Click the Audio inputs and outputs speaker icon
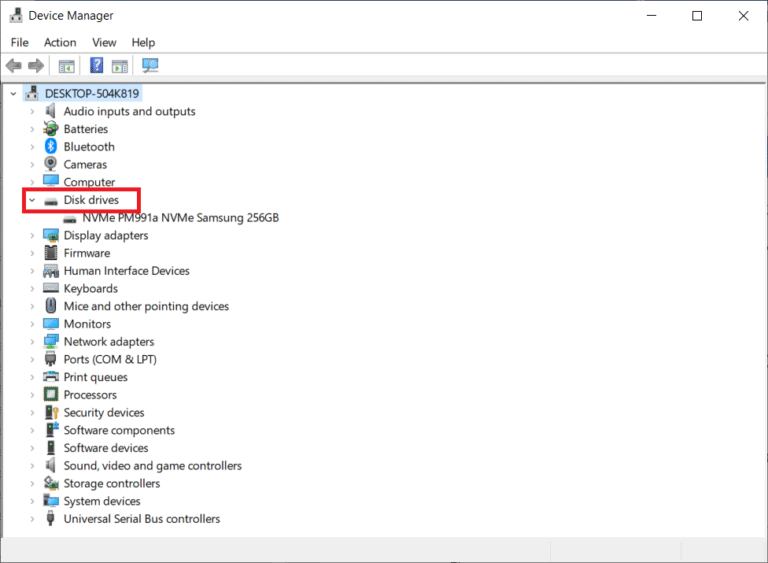768x563 pixels. pos(50,111)
